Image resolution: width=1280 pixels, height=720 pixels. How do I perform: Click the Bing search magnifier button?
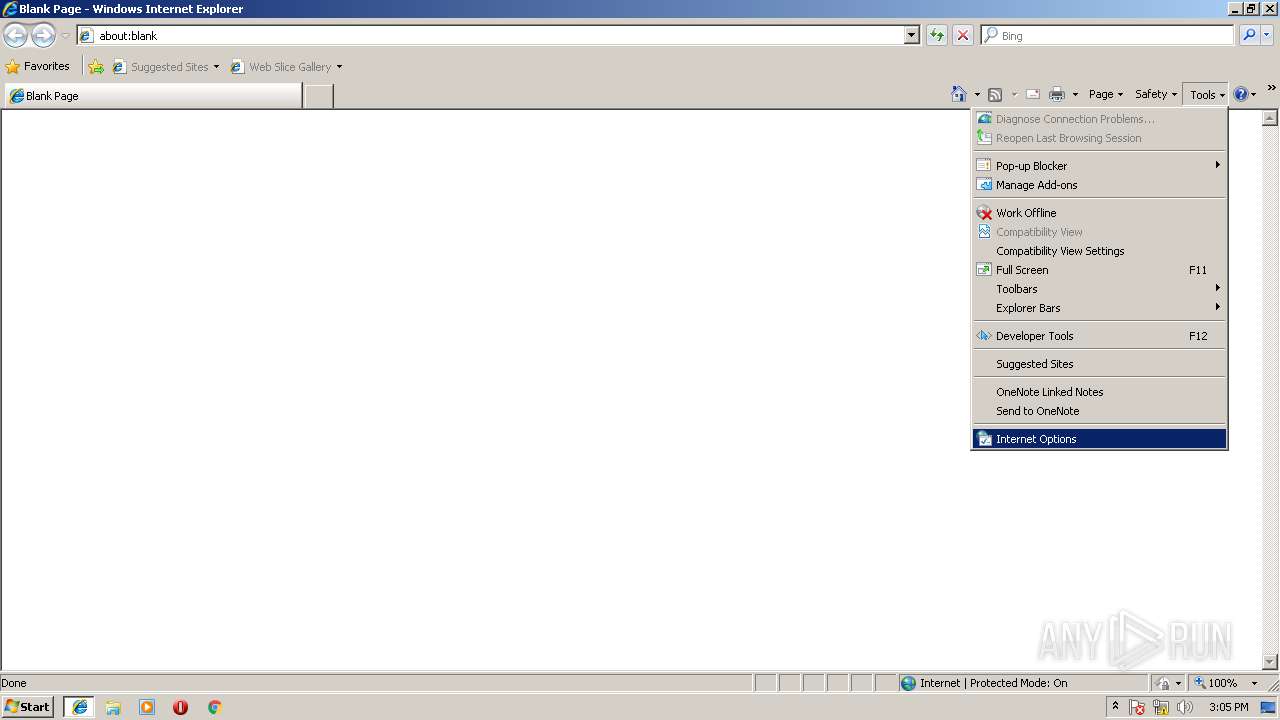(x=1249, y=35)
